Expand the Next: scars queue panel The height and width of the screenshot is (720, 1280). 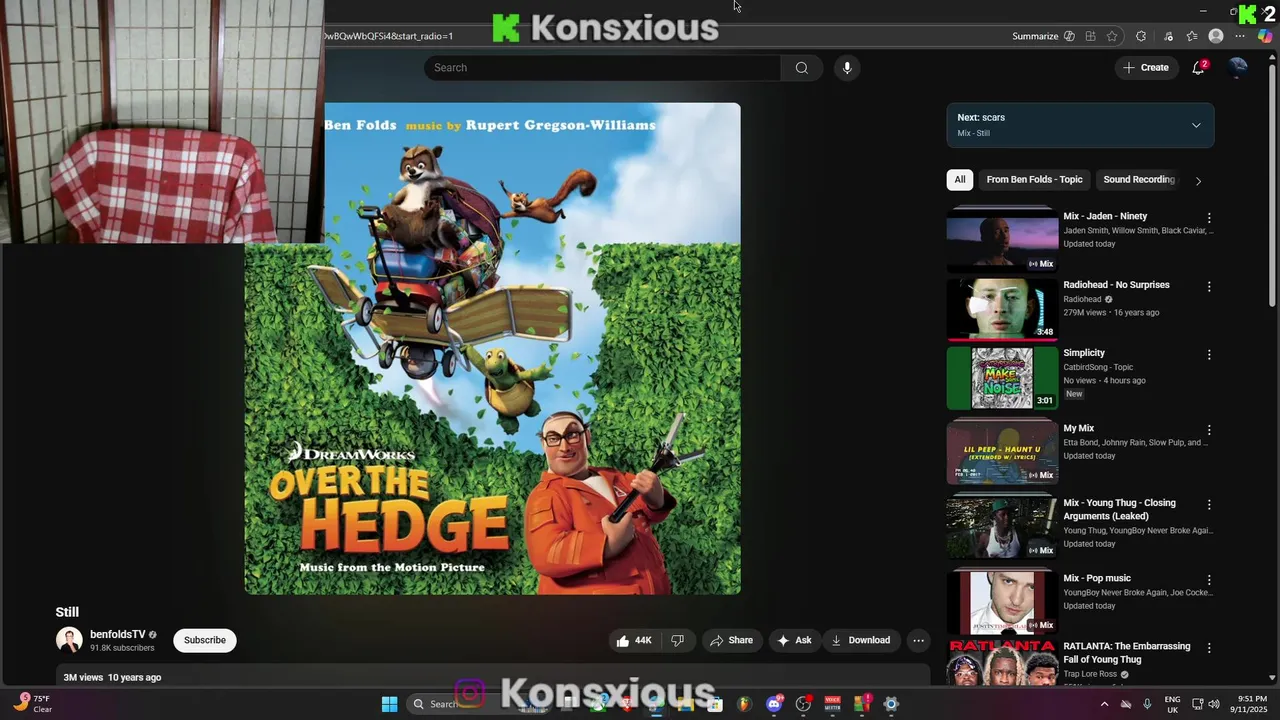click(1196, 125)
